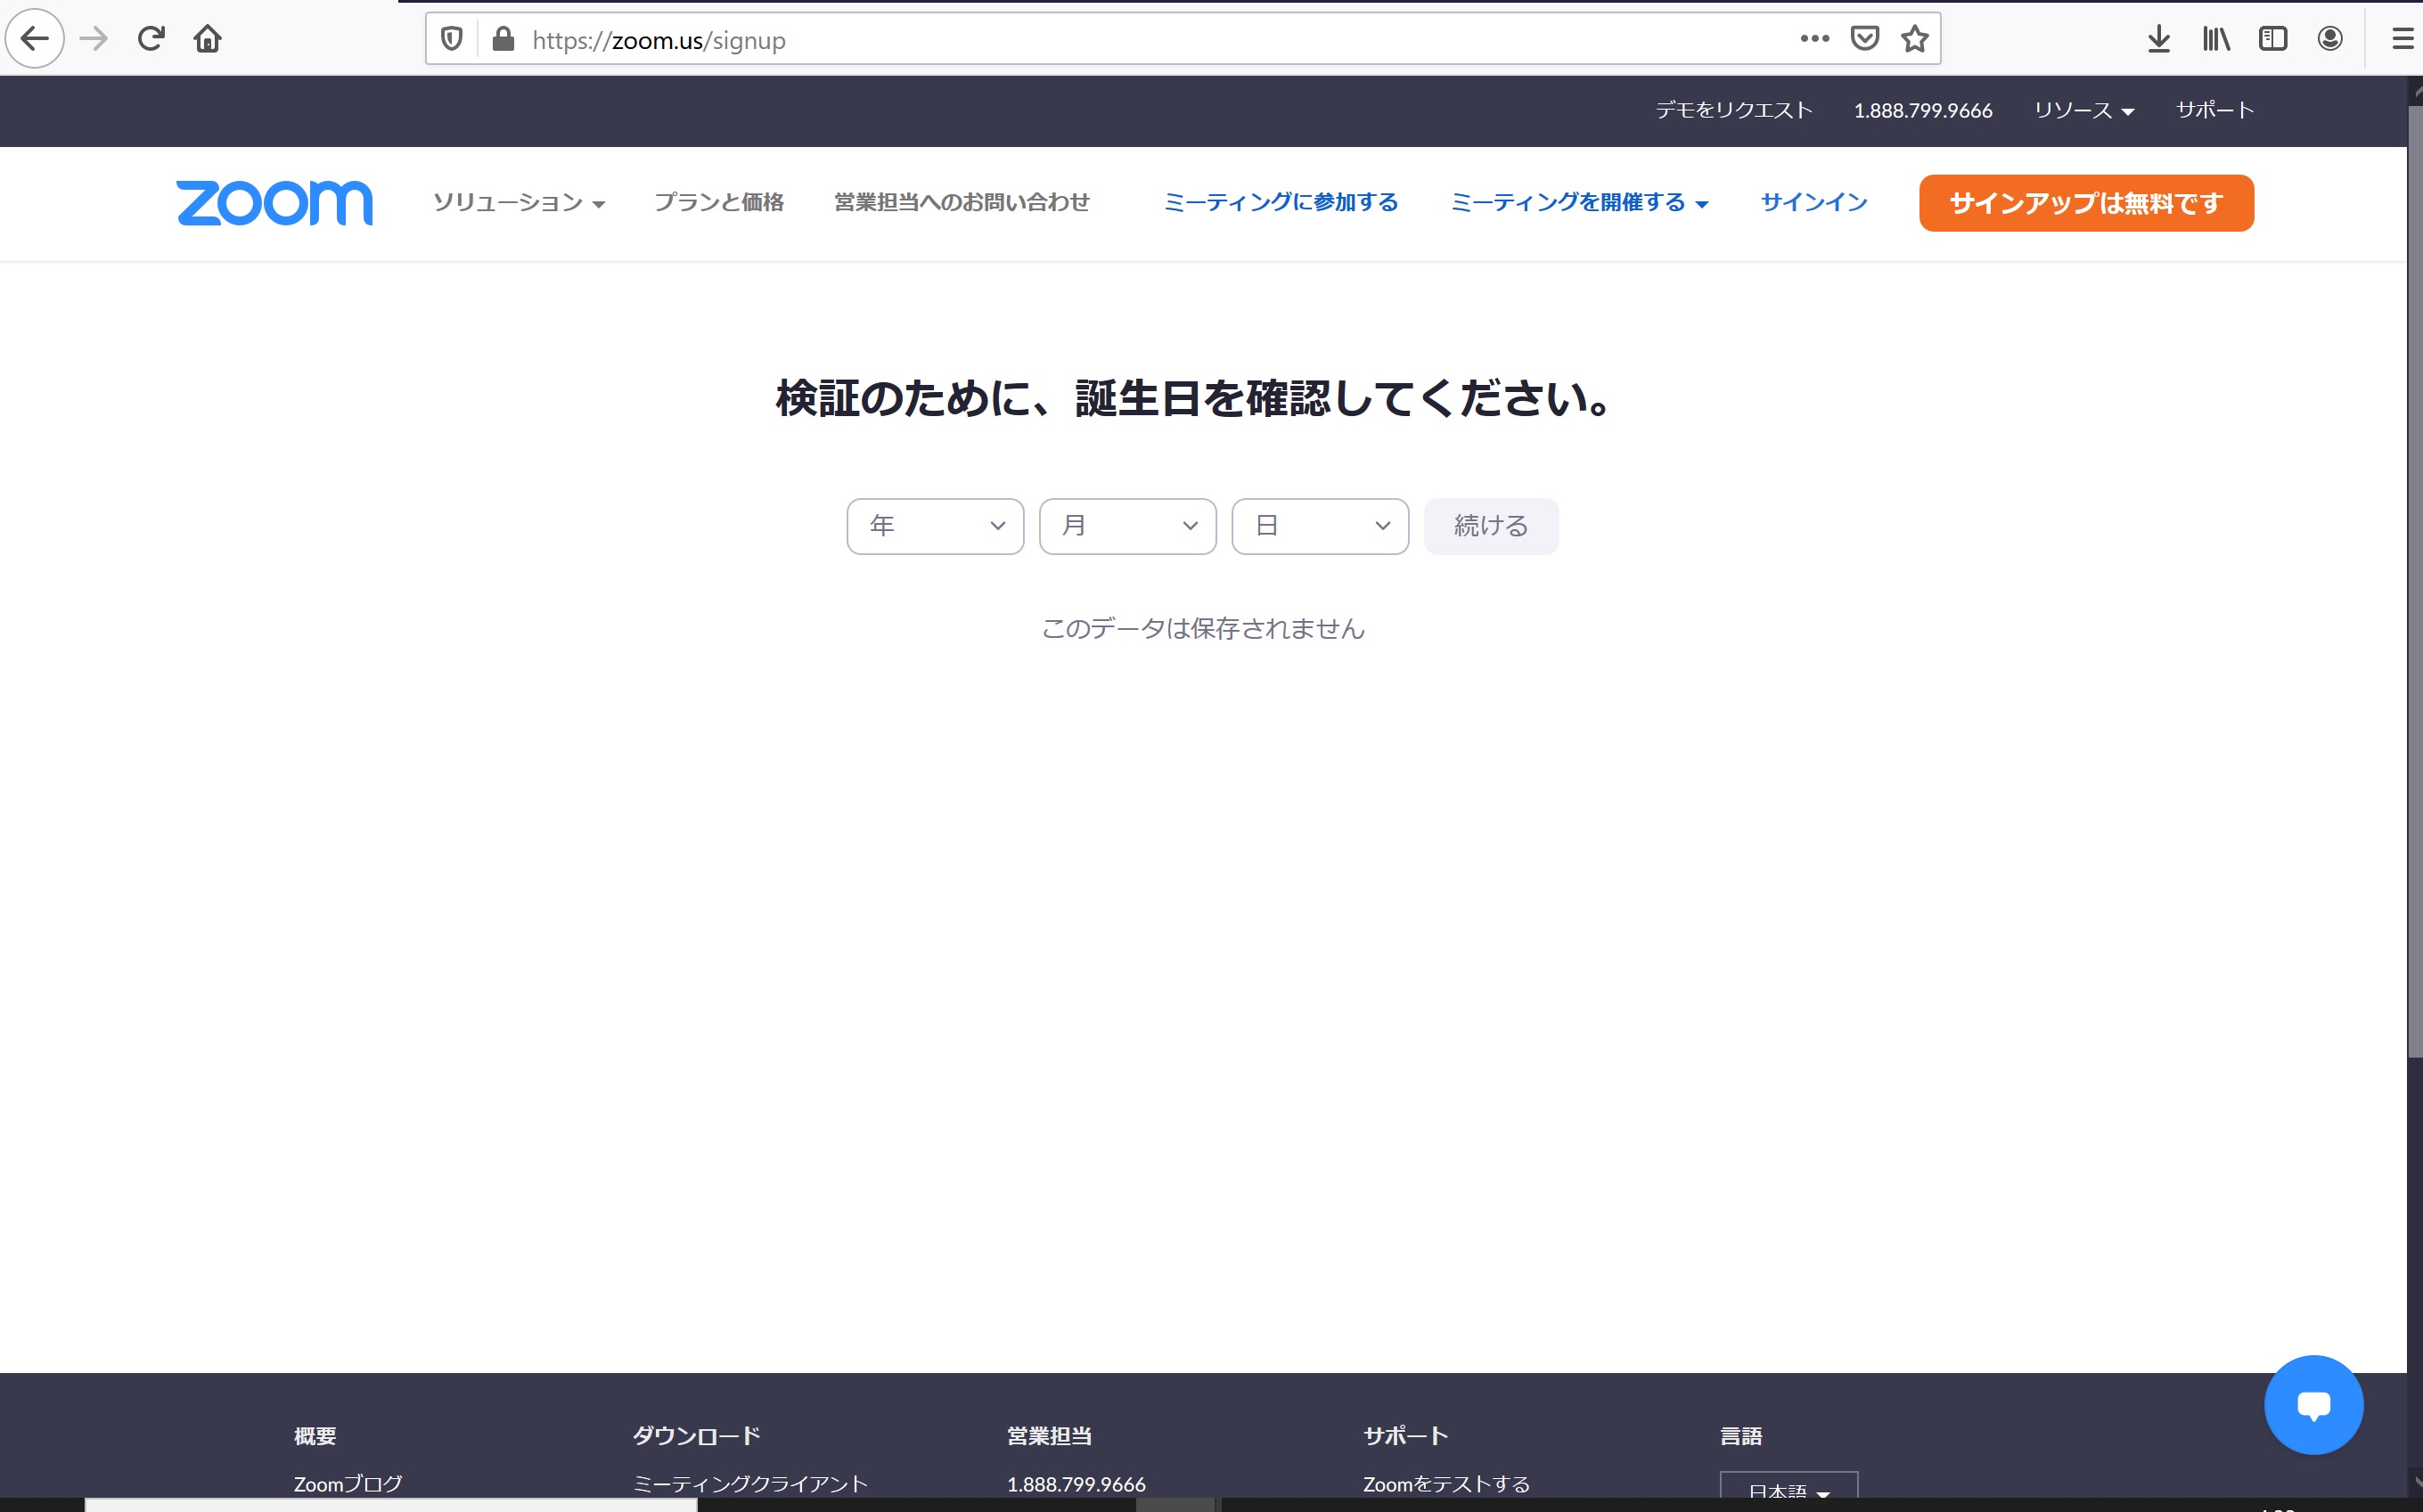This screenshot has width=2423, height=1512.
Task: Open the page actions three-dot menu
Action: point(1814,39)
